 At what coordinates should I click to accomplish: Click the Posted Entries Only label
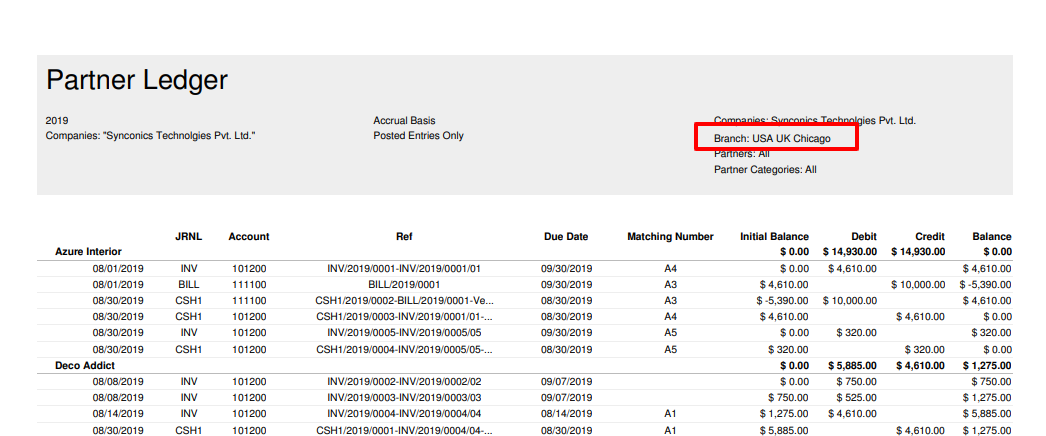(418, 136)
